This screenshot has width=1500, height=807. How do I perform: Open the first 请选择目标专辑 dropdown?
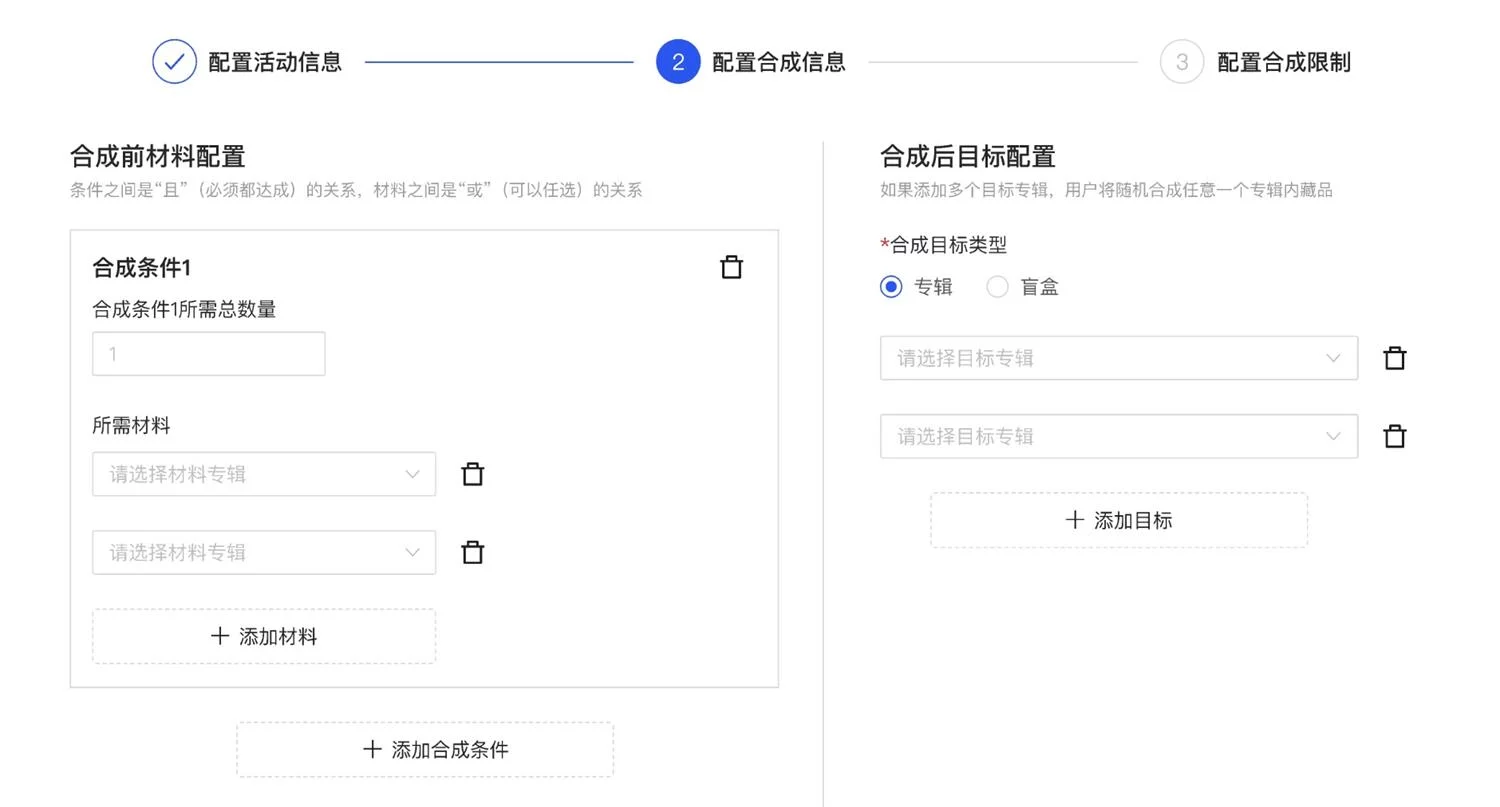(1117, 357)
